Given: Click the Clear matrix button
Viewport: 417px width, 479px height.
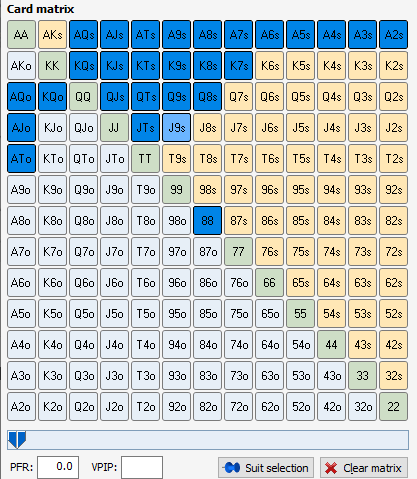Looking at the screenshot, I should point(364,468).
